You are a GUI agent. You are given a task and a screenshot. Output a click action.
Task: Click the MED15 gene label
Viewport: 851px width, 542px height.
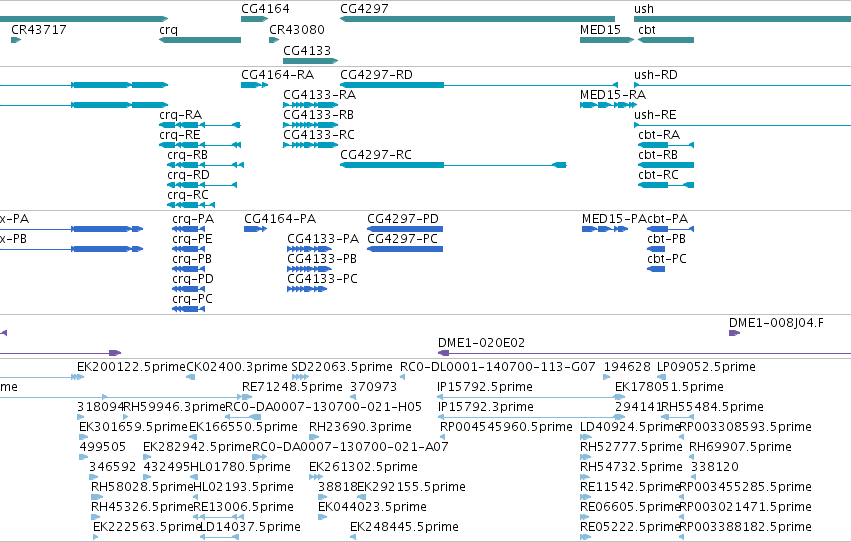pos(600,29)
